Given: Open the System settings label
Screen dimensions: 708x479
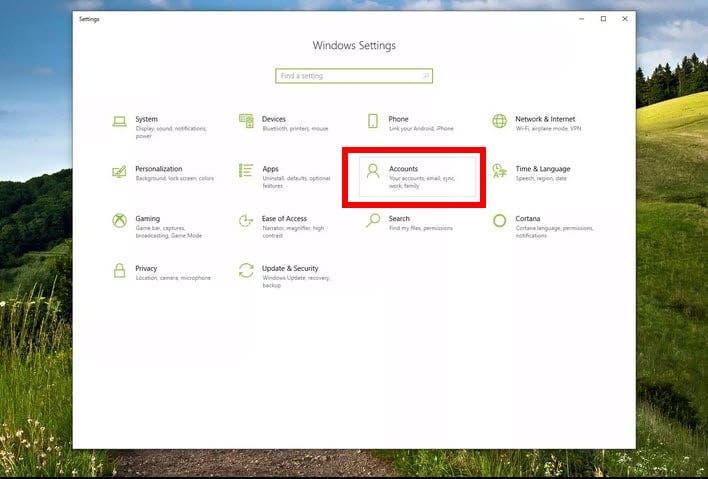Looking at the screenshot, I should click(x=147, y=119).
